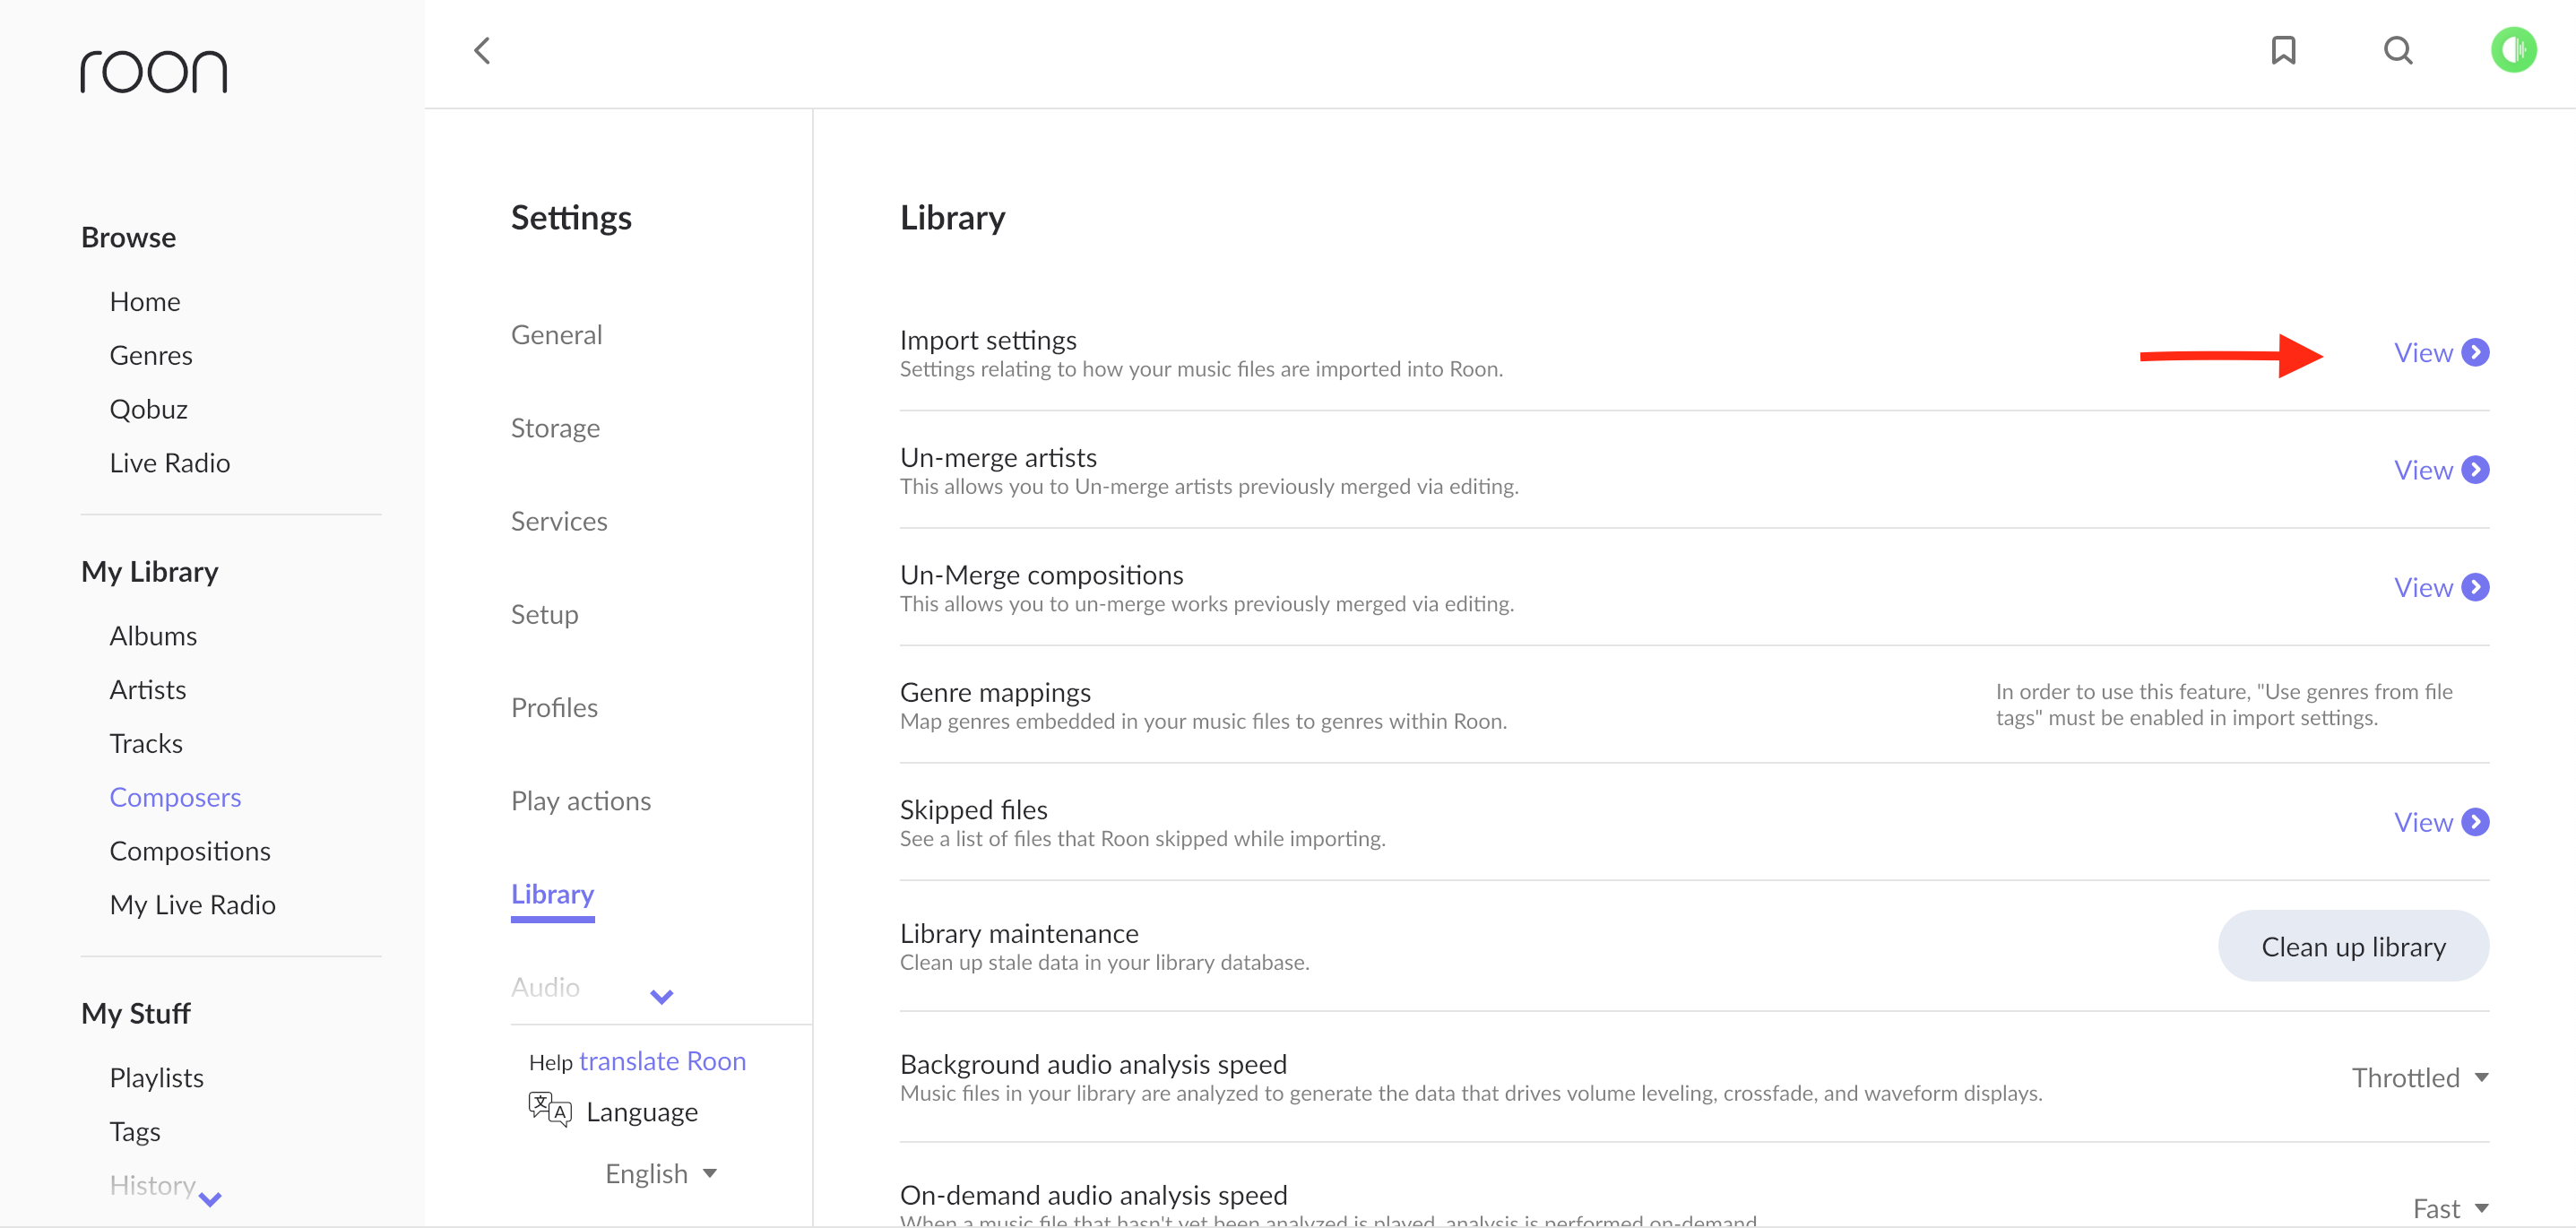Click Import settings View arrow icon
The height and width of the screenshot is (1228, 2576).
(x=2475, y=353)
